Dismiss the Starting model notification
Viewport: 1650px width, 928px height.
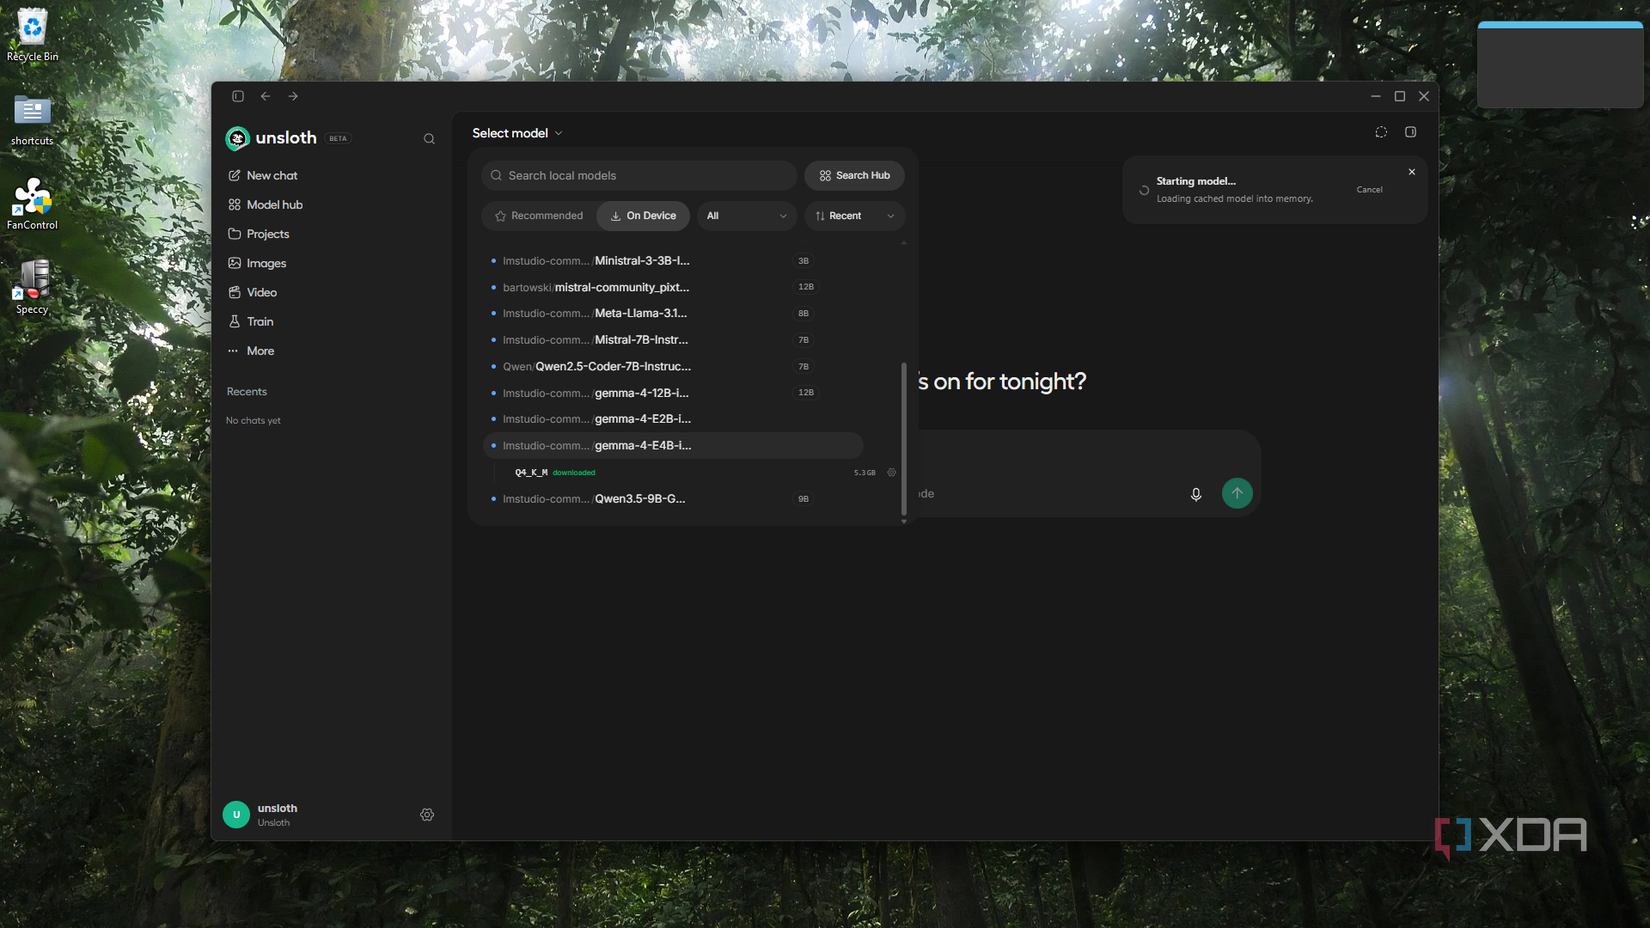(1412, 172)
